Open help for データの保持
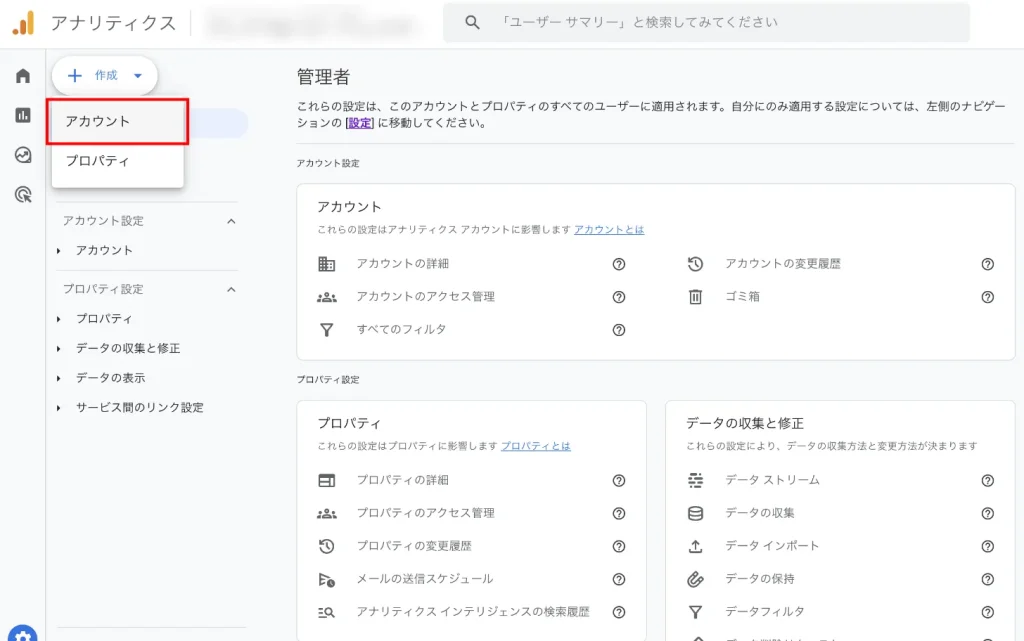1024x641 pixels. click(987, 580)
